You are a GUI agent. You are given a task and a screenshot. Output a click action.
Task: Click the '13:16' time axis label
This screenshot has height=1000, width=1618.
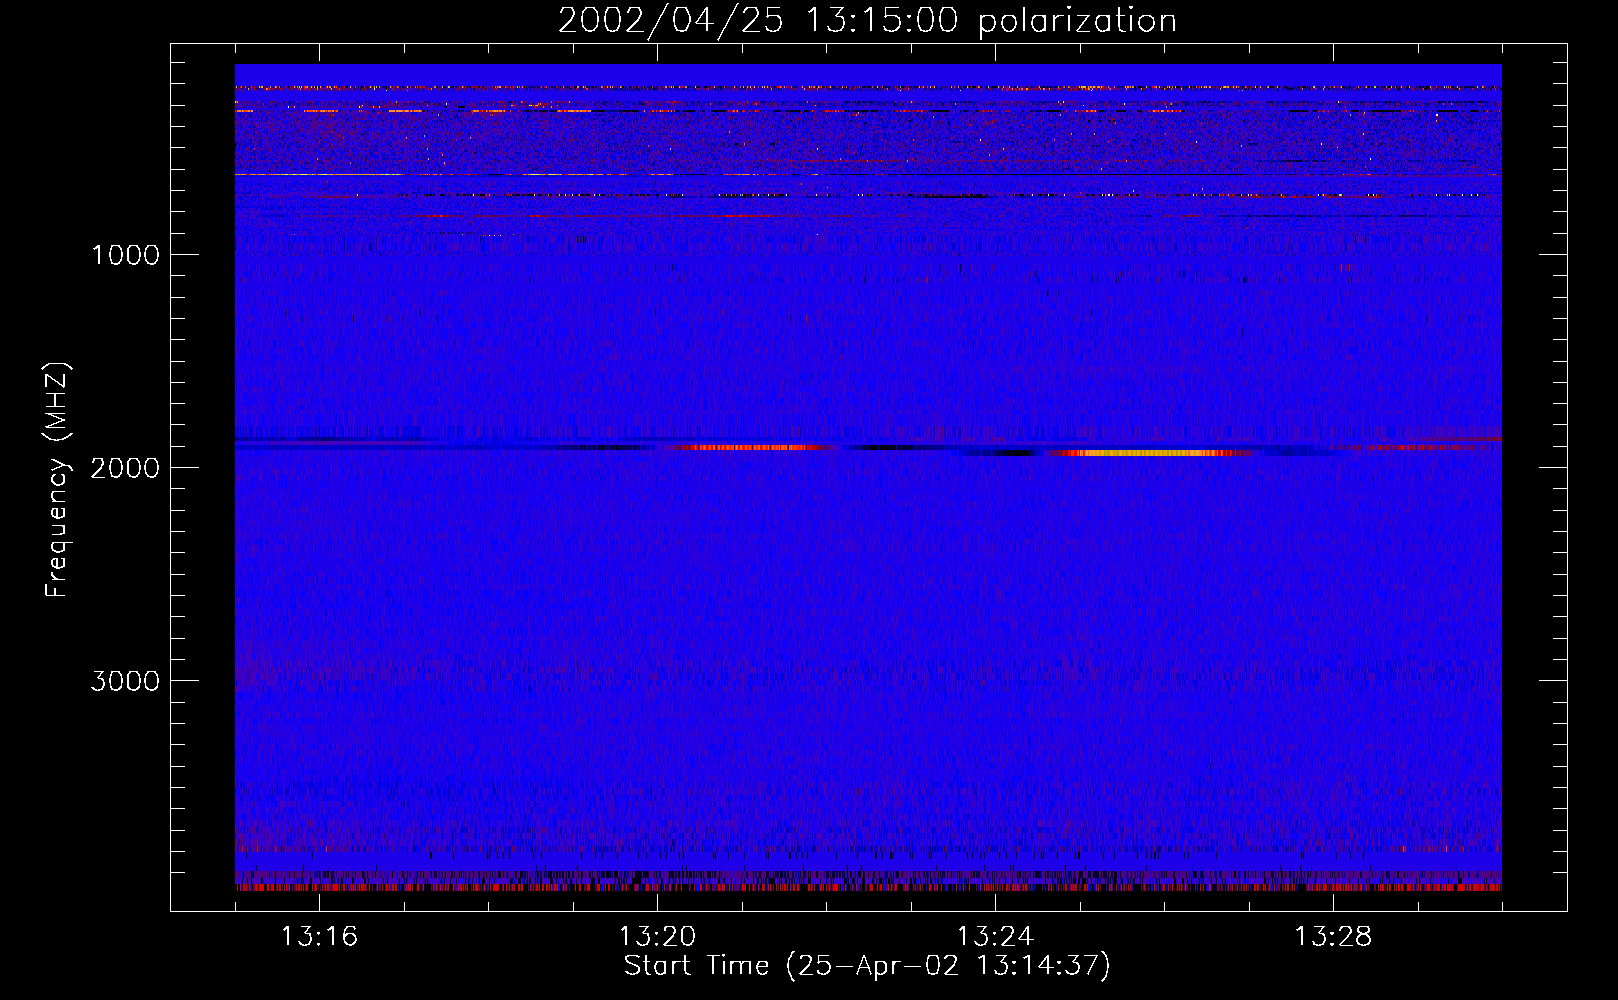[x=320, y=937]
